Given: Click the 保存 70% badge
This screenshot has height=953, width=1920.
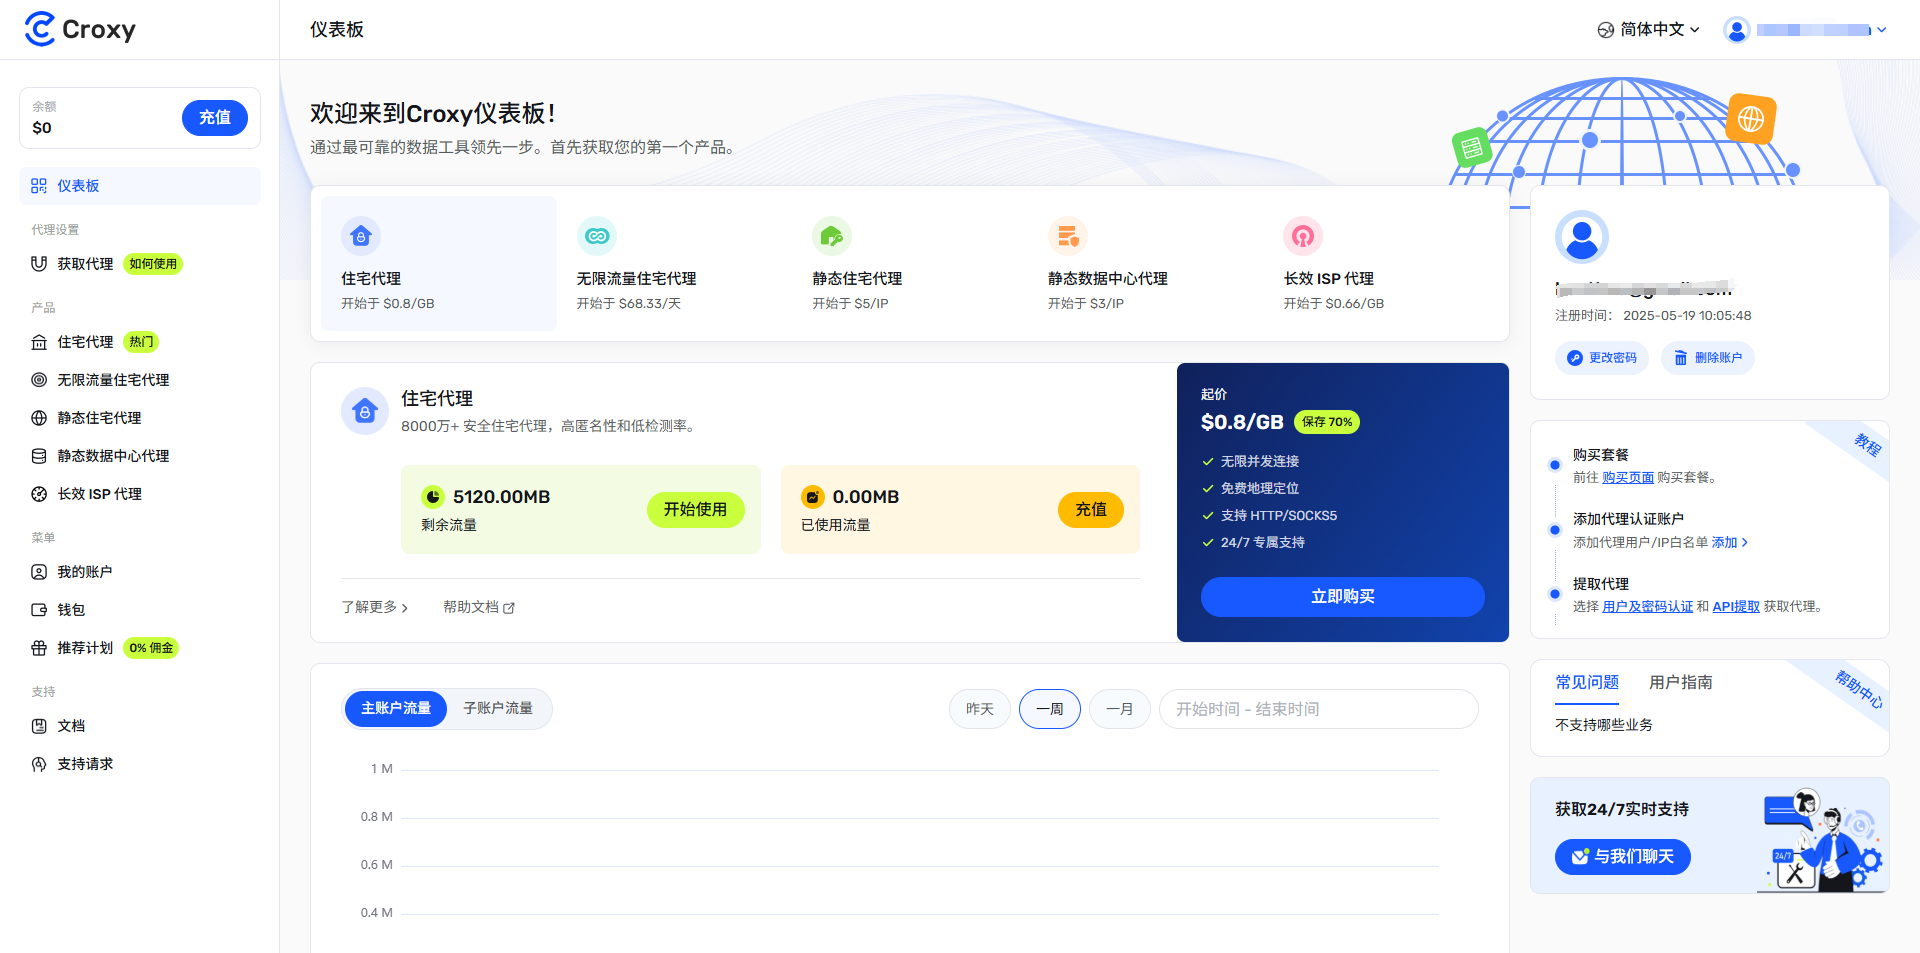Looking at the screenshot, I should (1327, 422).
